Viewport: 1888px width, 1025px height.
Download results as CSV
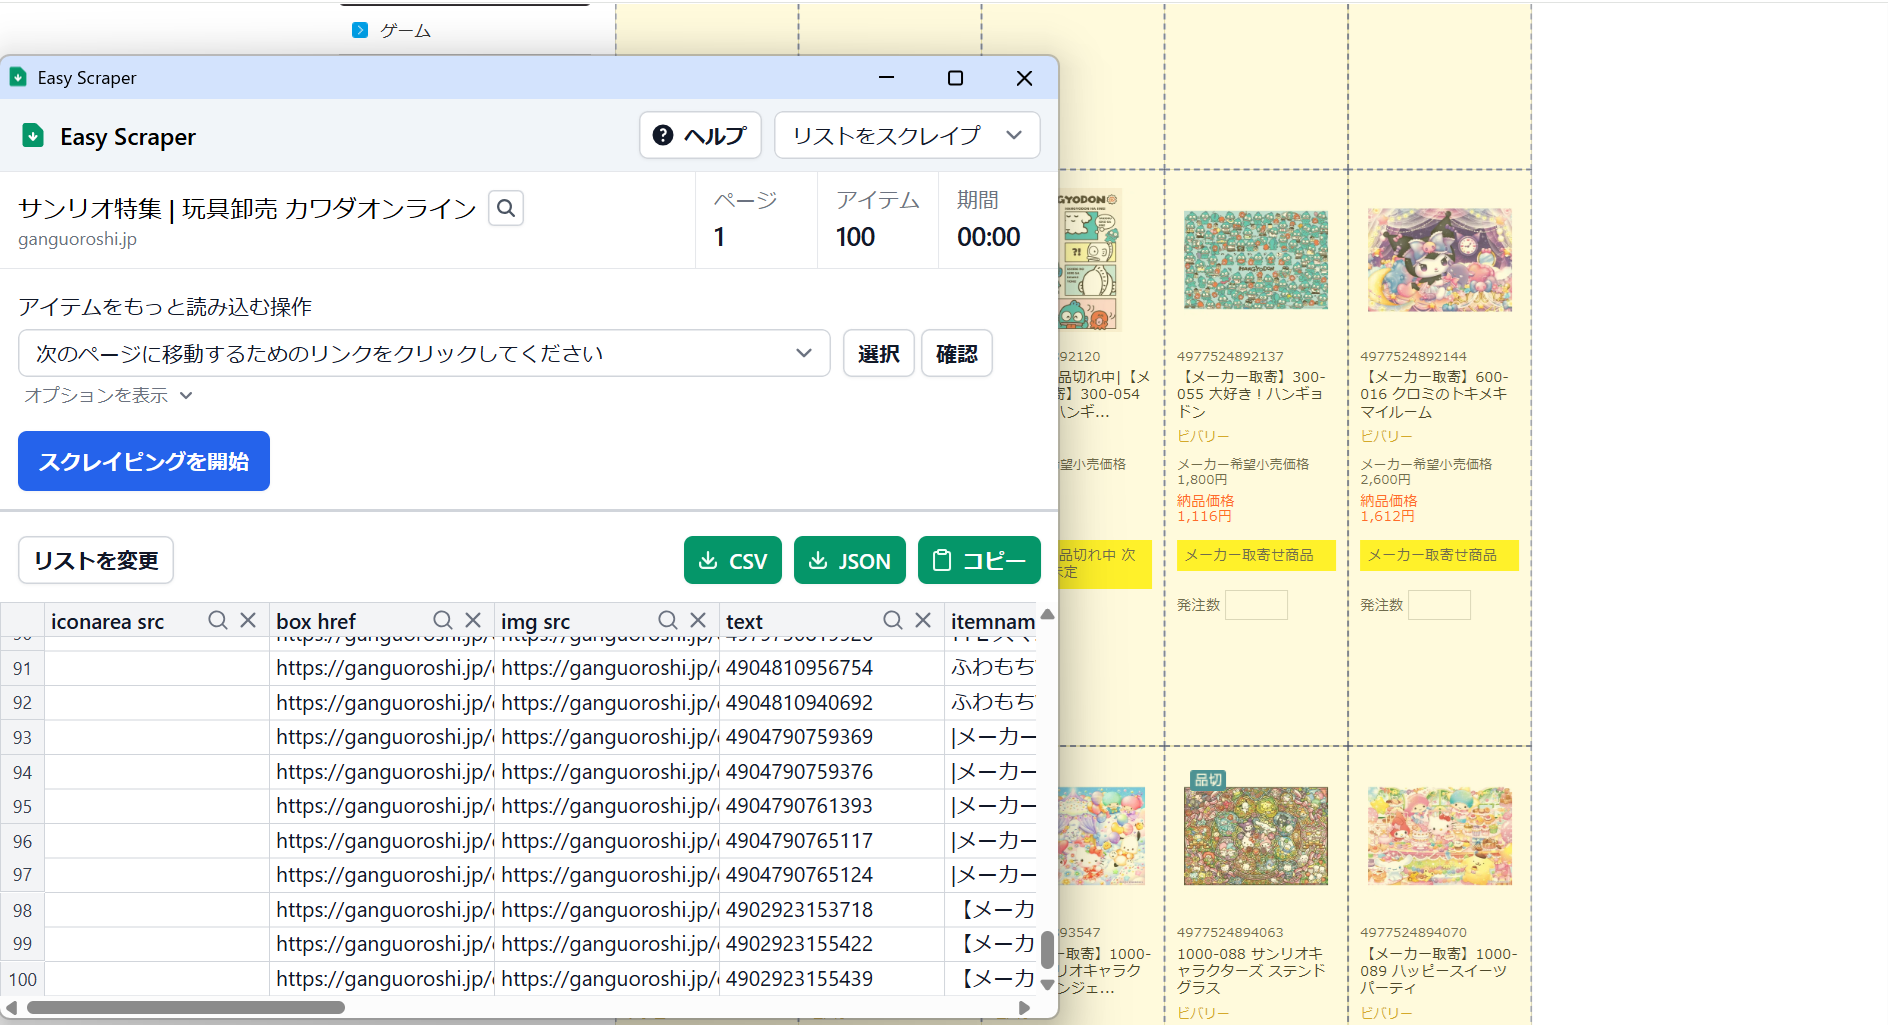[732, 561]
